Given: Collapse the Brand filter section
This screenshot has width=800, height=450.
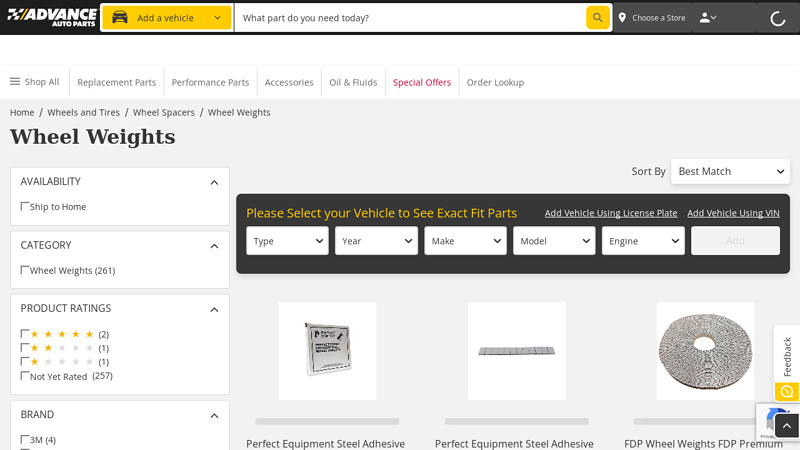Looking at the screenshot, I should (x=214, y=416).
